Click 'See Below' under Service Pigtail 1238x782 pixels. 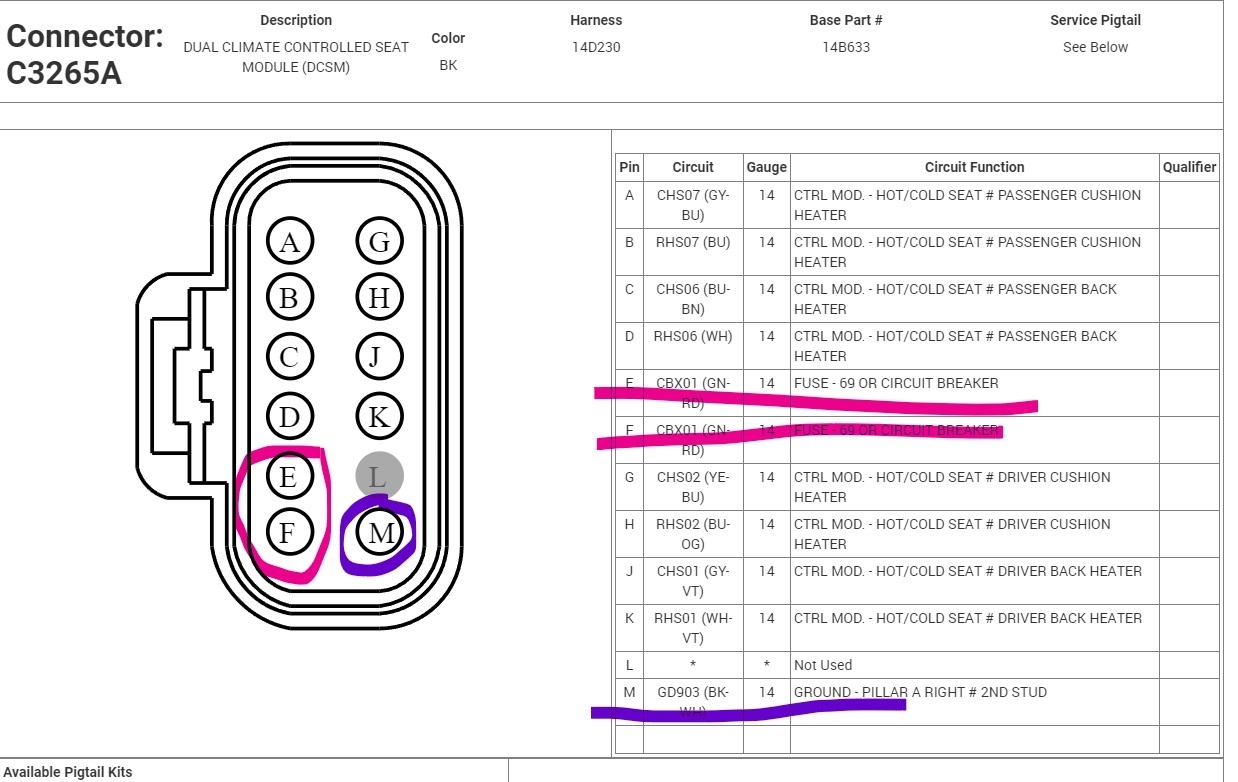click(x=1095, y=47)
